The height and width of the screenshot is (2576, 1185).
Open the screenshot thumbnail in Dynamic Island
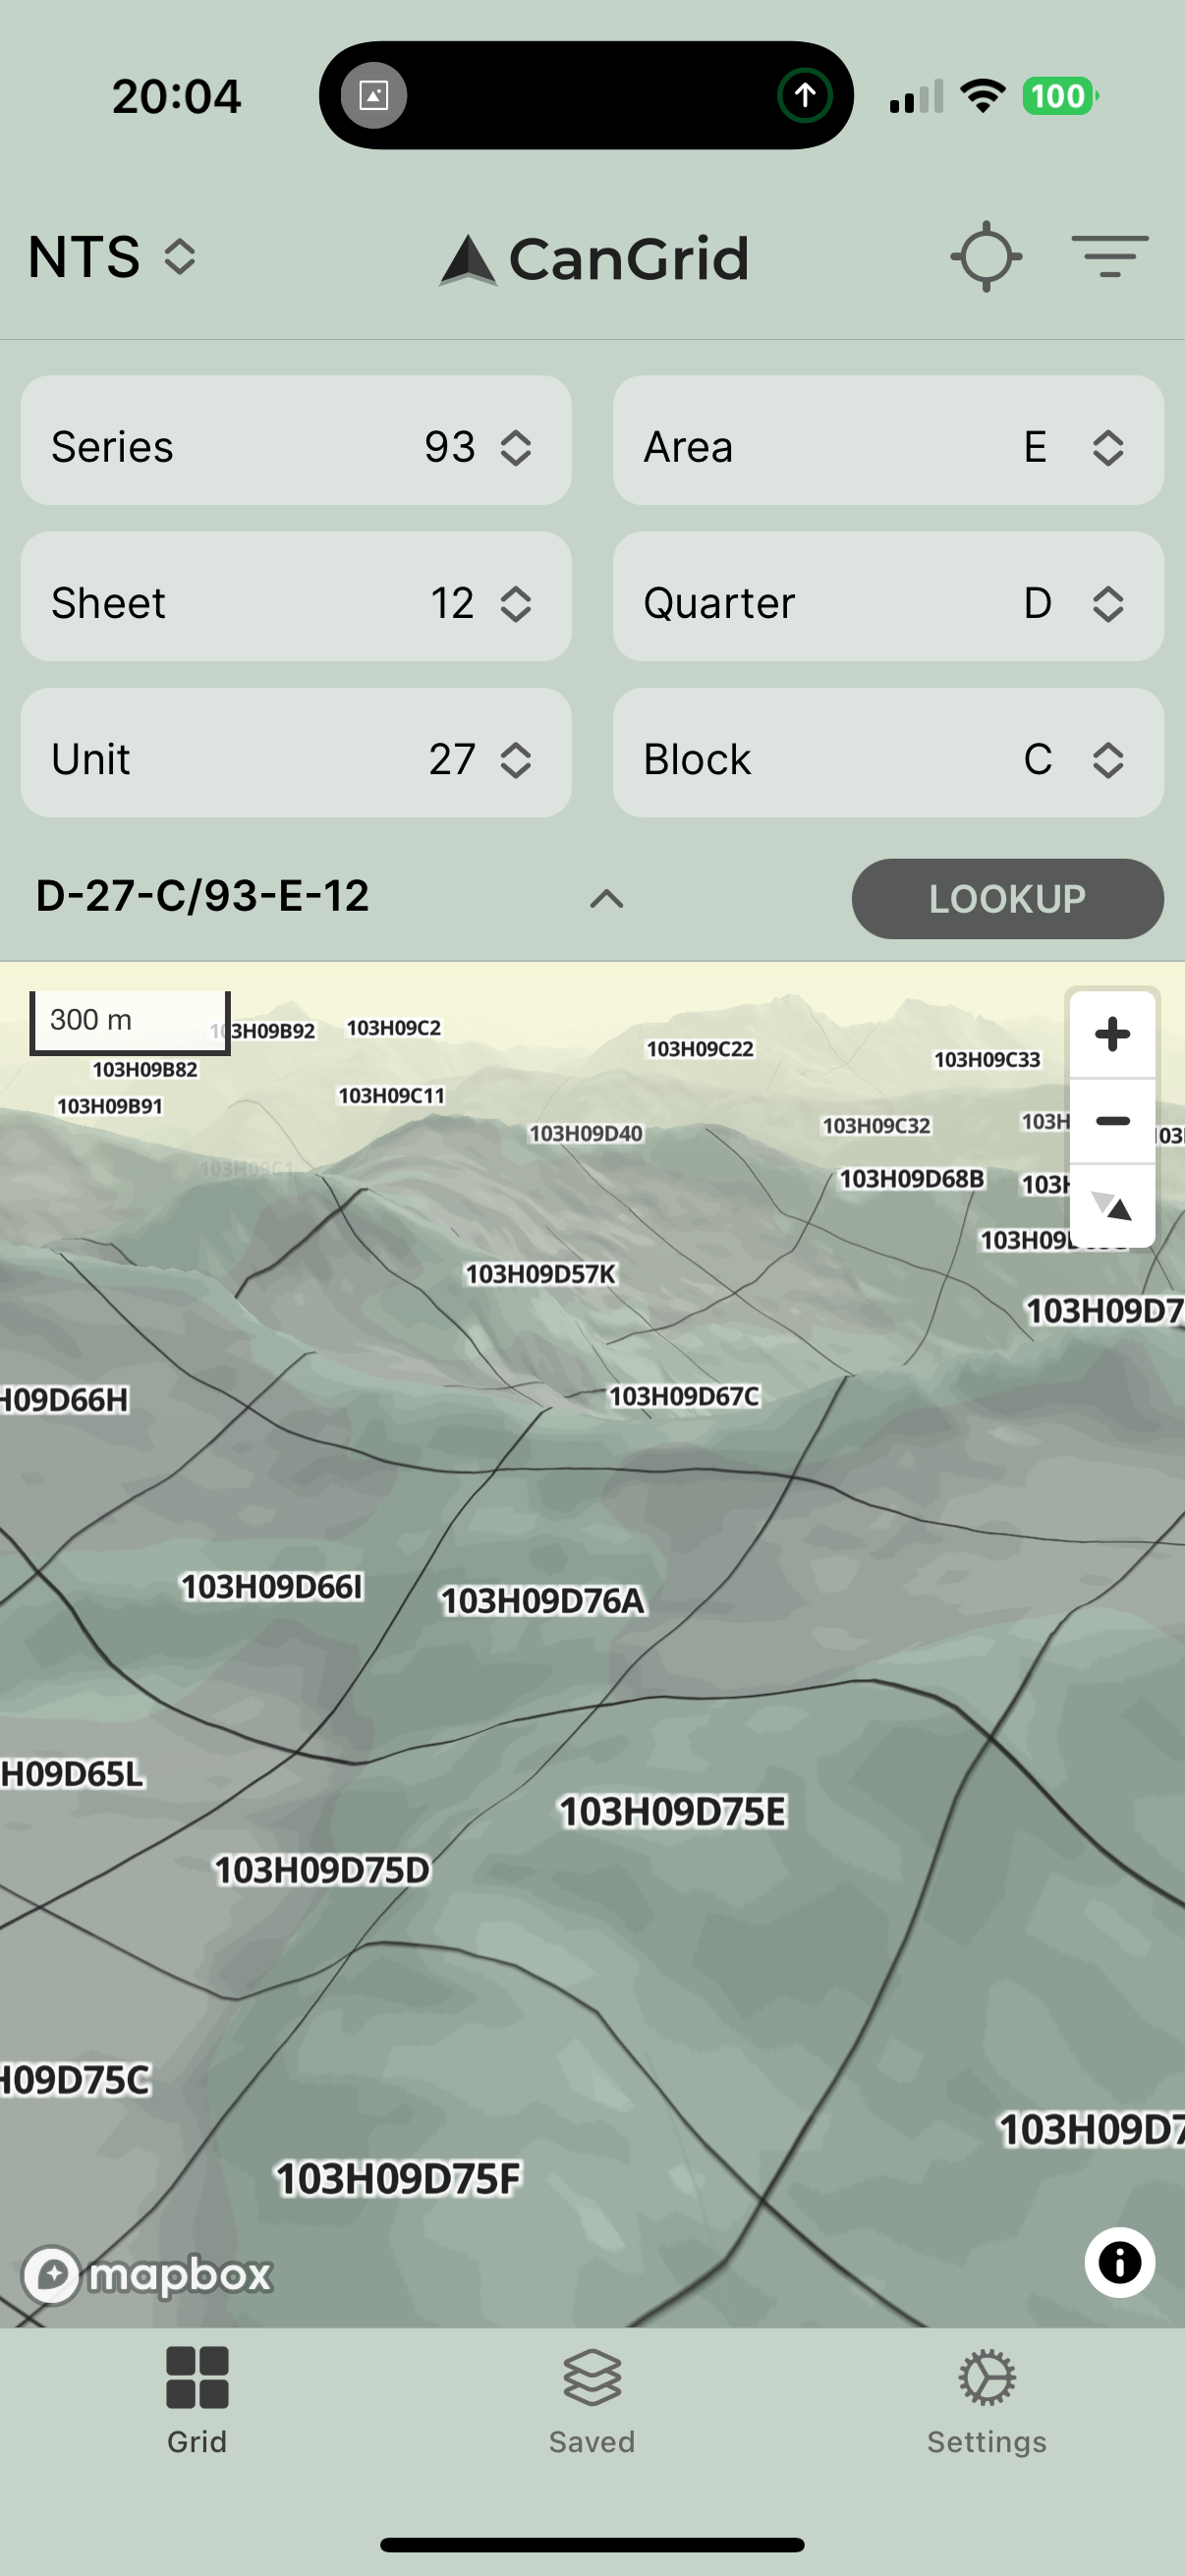pyautogui.click(x=373, y=96)
